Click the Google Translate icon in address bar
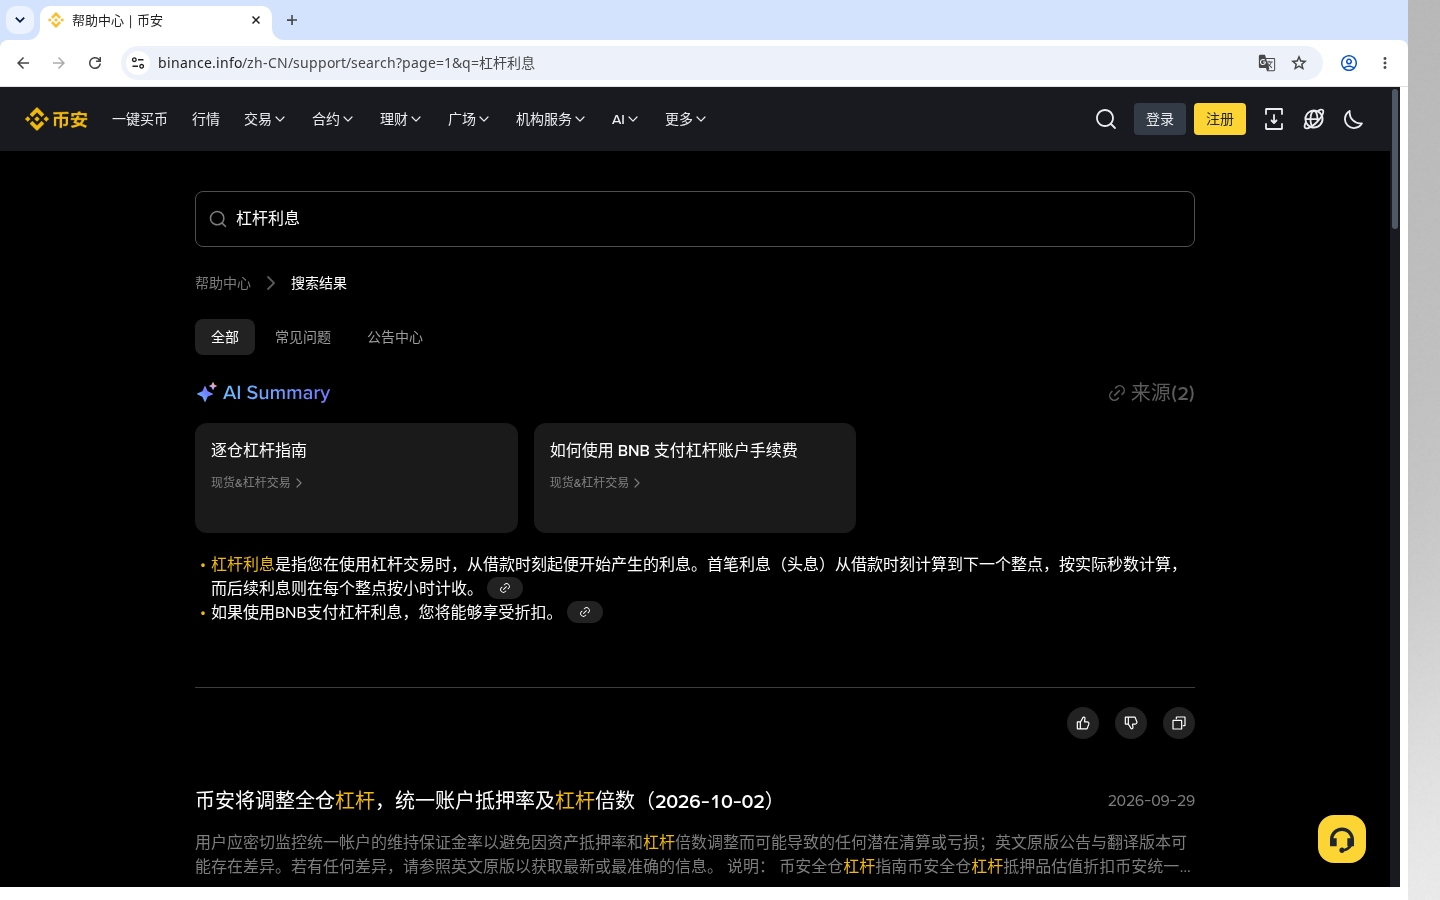The height and width of the screenshot is (900, 1440). (1267, 63)
